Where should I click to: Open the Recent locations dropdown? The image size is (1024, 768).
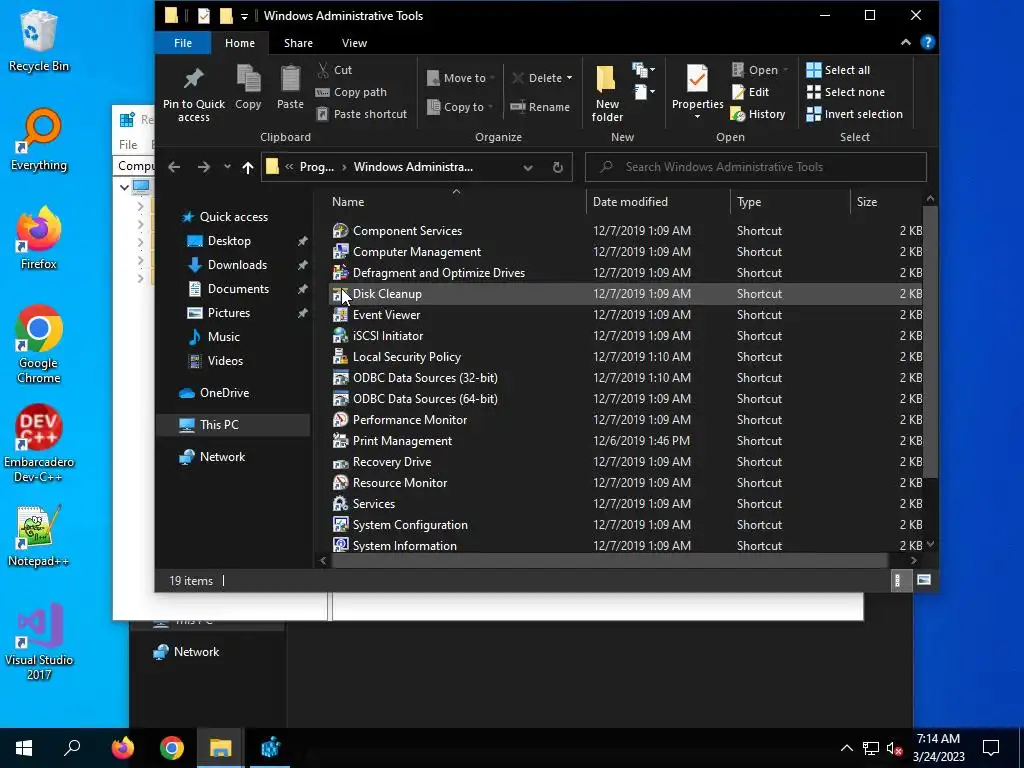[227, 167]
